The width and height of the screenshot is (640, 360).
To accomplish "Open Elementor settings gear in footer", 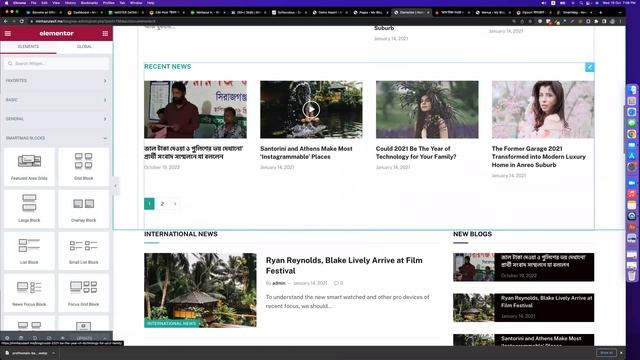I will 7,338.
